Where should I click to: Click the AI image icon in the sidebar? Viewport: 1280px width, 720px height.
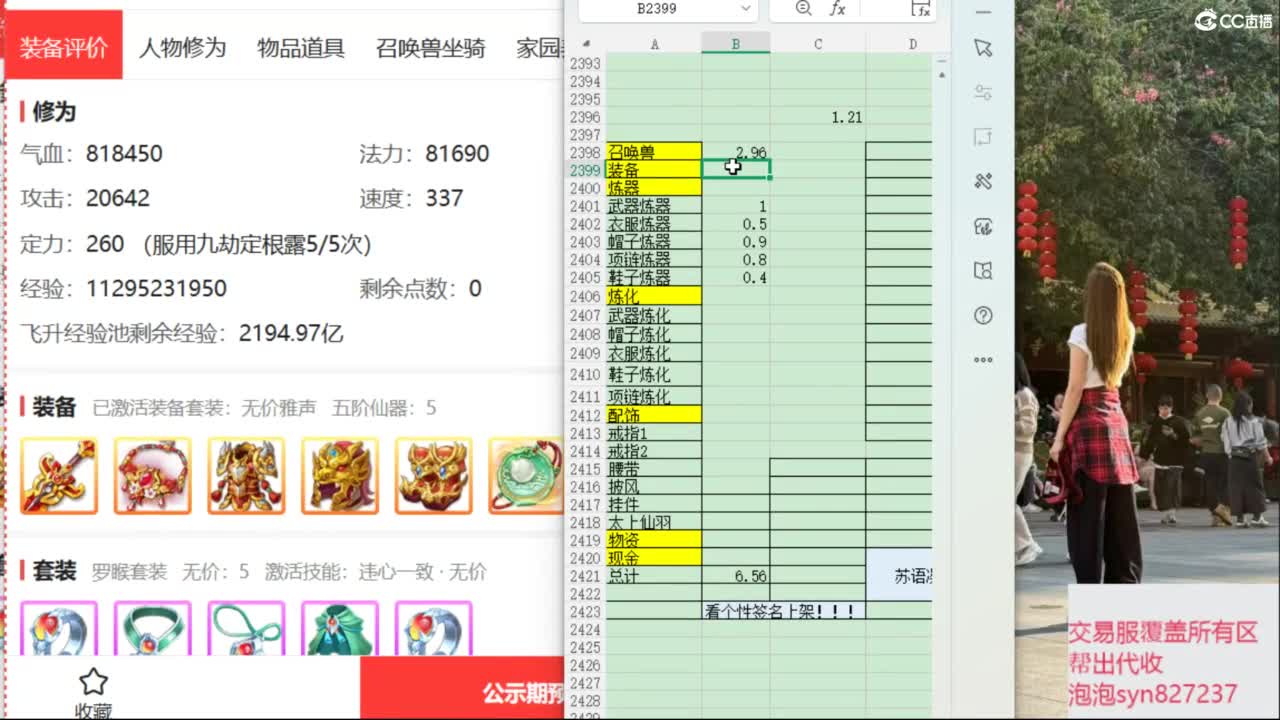pos(983,226)
